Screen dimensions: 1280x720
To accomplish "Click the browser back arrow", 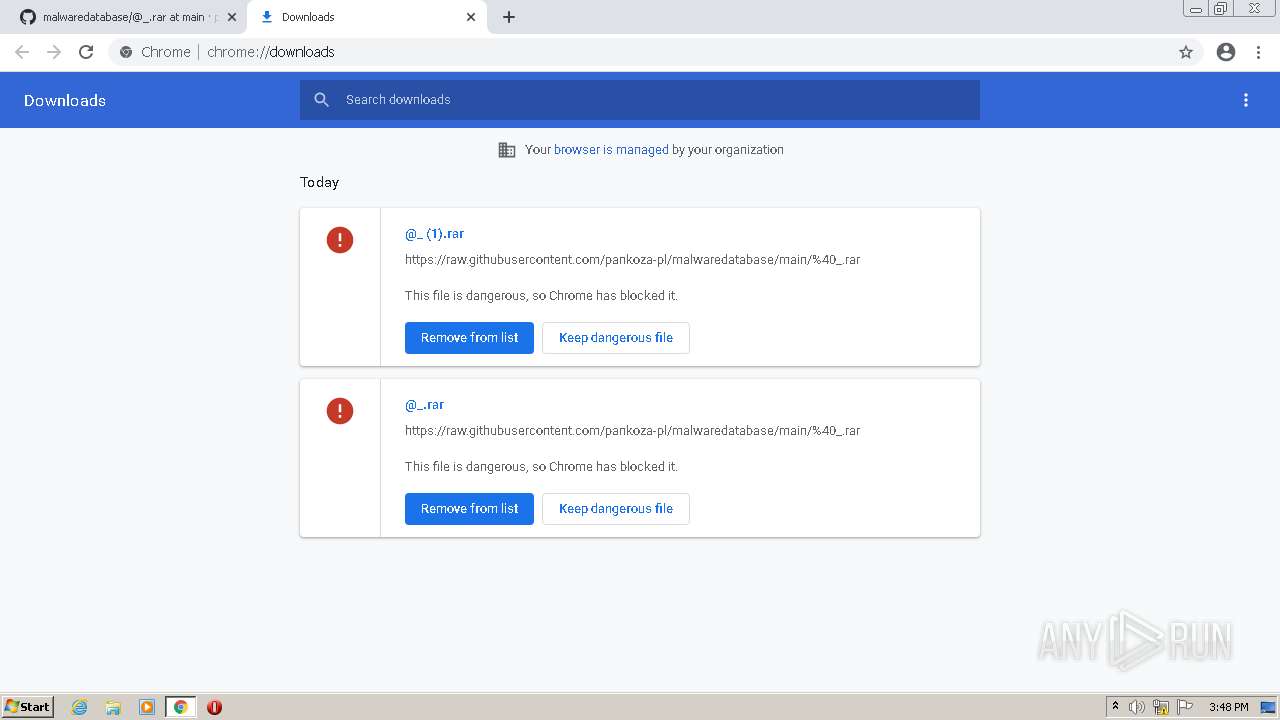I will coord(22,52).
